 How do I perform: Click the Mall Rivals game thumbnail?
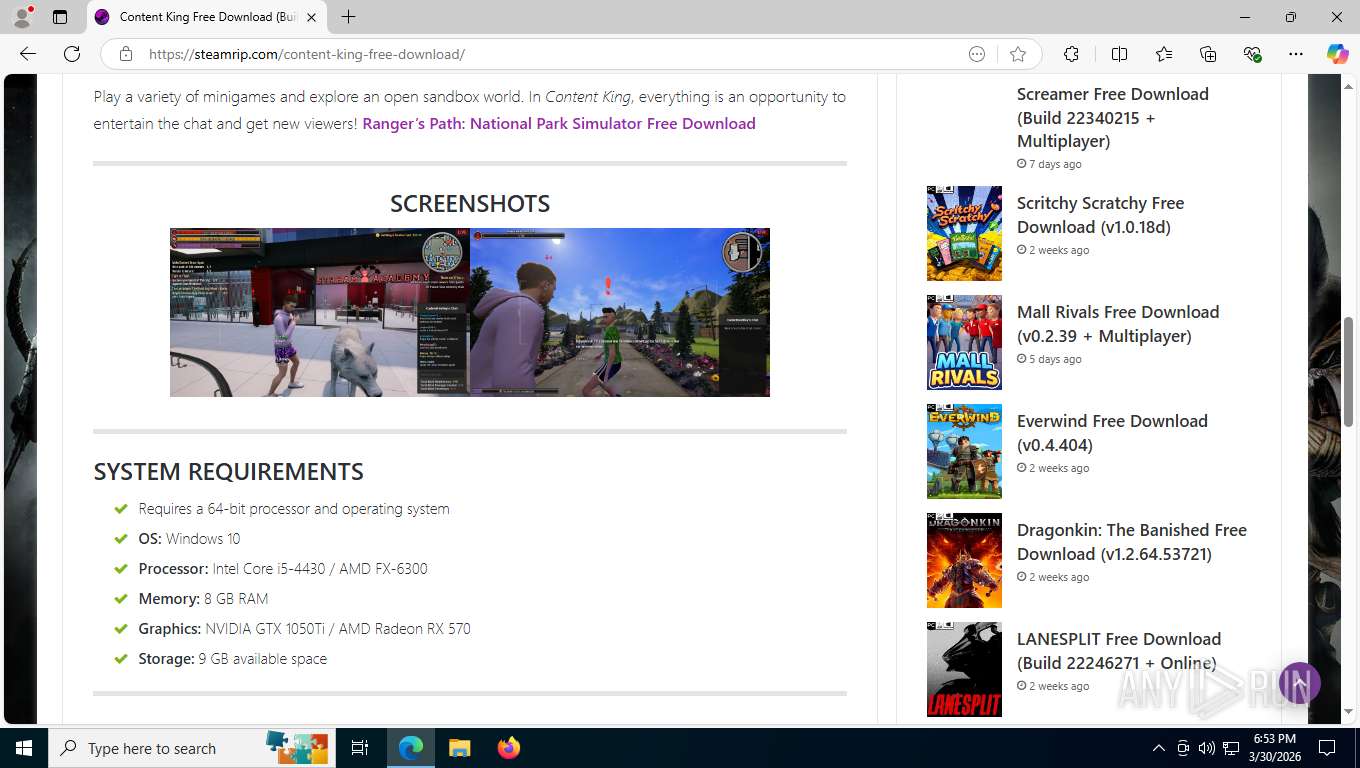click(964, 342)
